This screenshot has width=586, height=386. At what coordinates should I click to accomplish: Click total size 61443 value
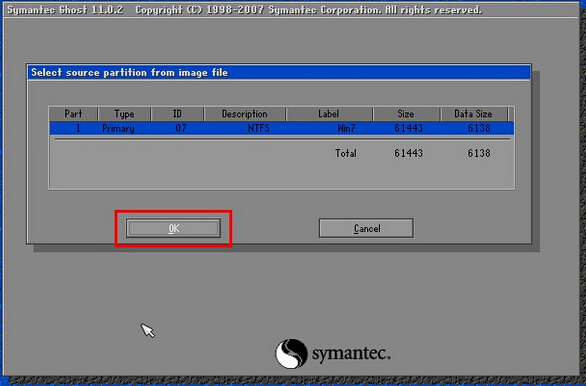pos(408,153)
